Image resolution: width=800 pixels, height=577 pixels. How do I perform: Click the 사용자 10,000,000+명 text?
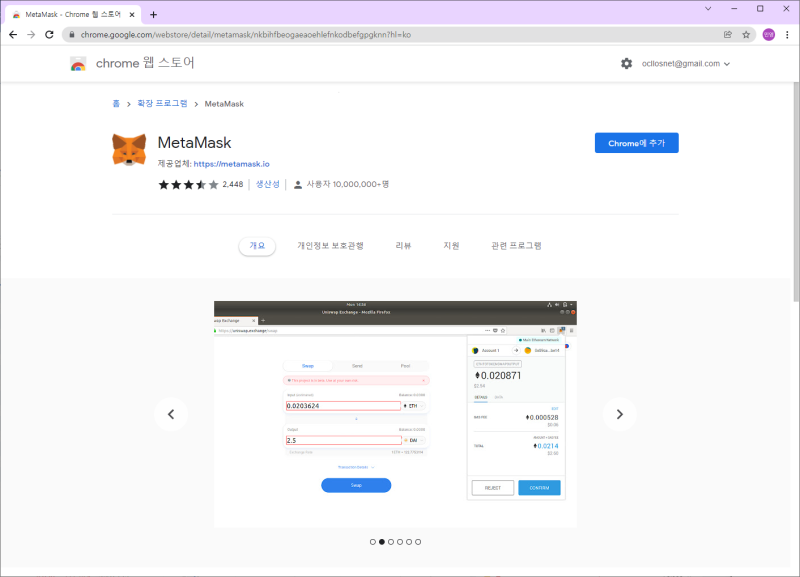coord(347,184)
